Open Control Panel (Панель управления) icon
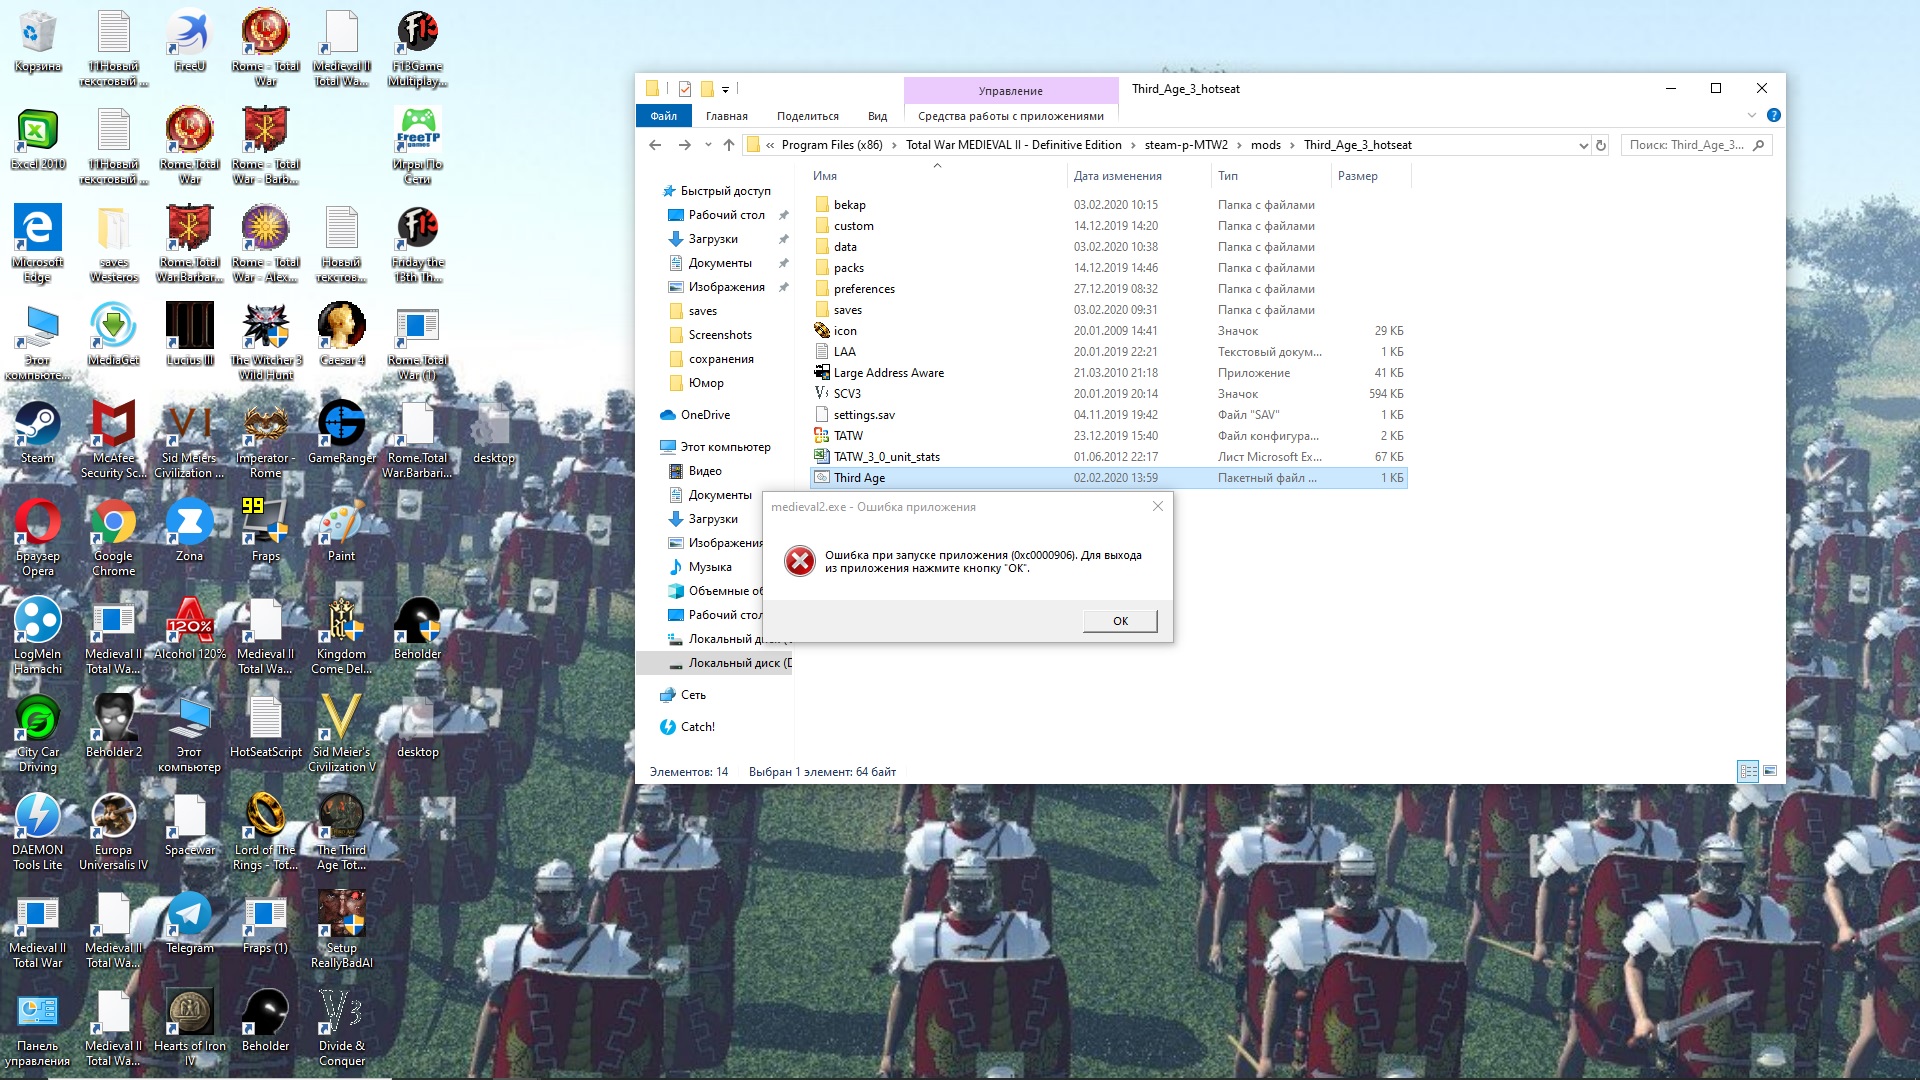Image resolution: width=1920 pixels, height=1080 pixels. 37,1028
